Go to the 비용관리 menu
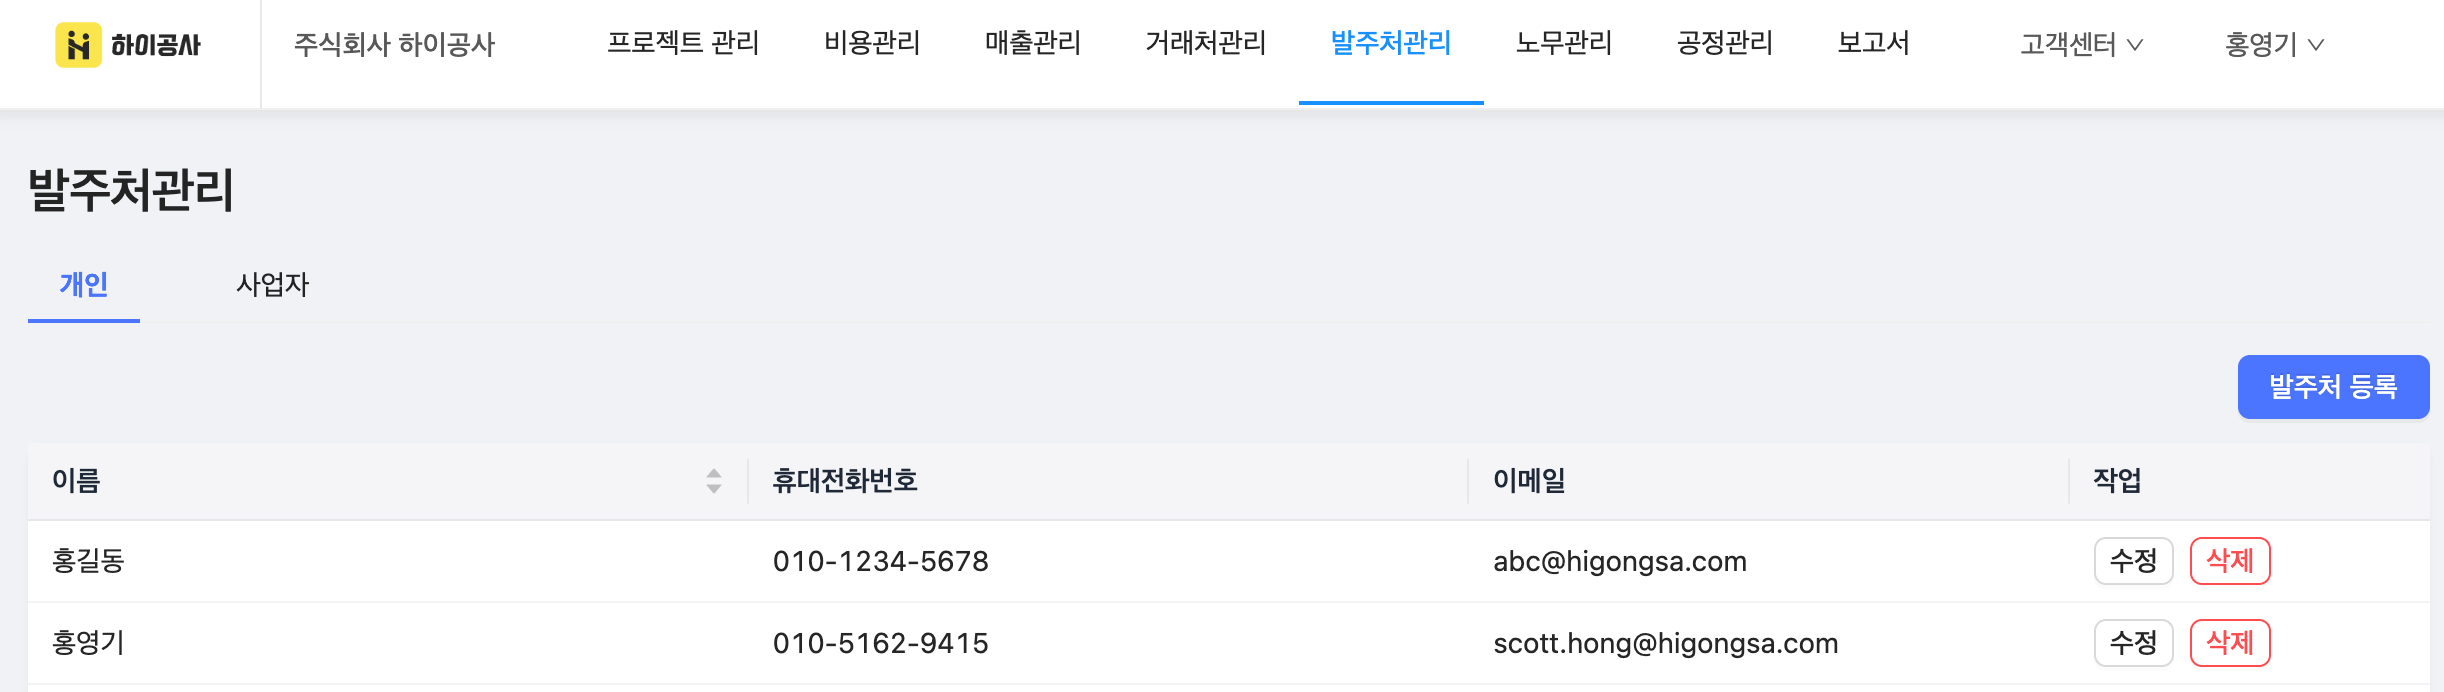2444x692 pixels. point(872,43)
